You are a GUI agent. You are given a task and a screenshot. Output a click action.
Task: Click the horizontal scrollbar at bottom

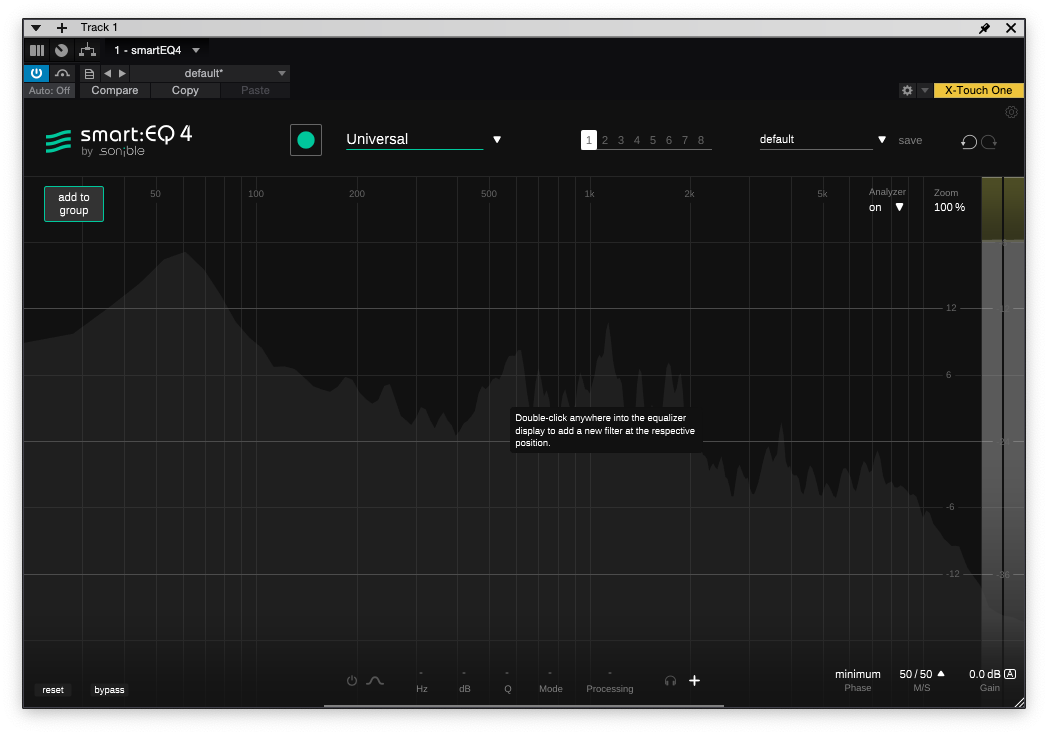coord(523,706)
